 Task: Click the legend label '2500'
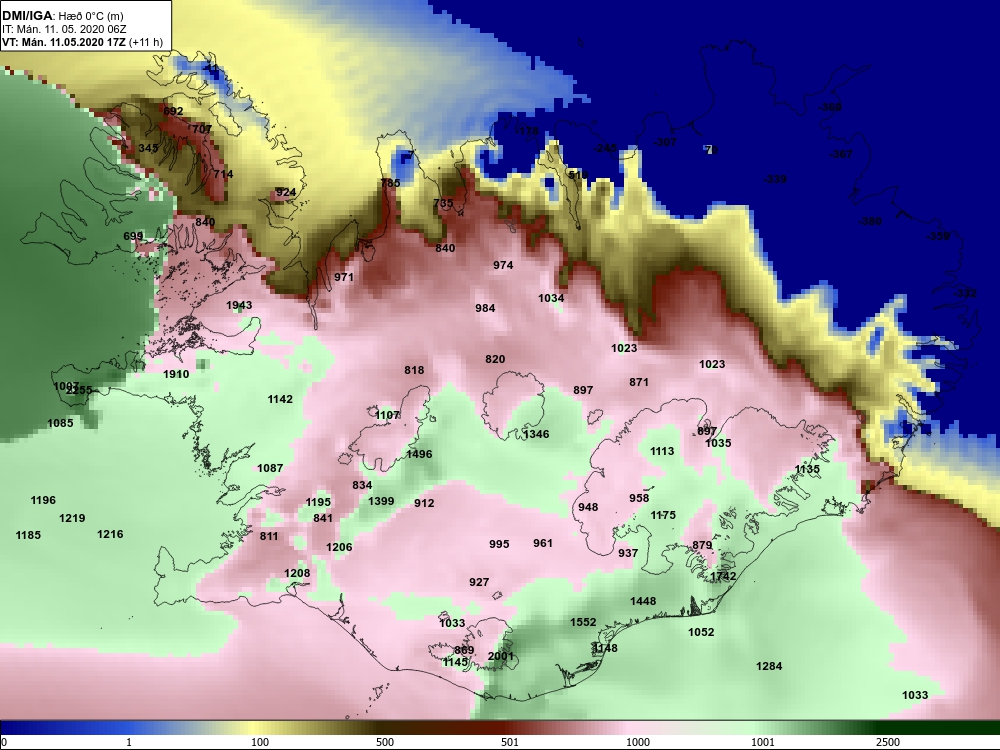[887, 742]
